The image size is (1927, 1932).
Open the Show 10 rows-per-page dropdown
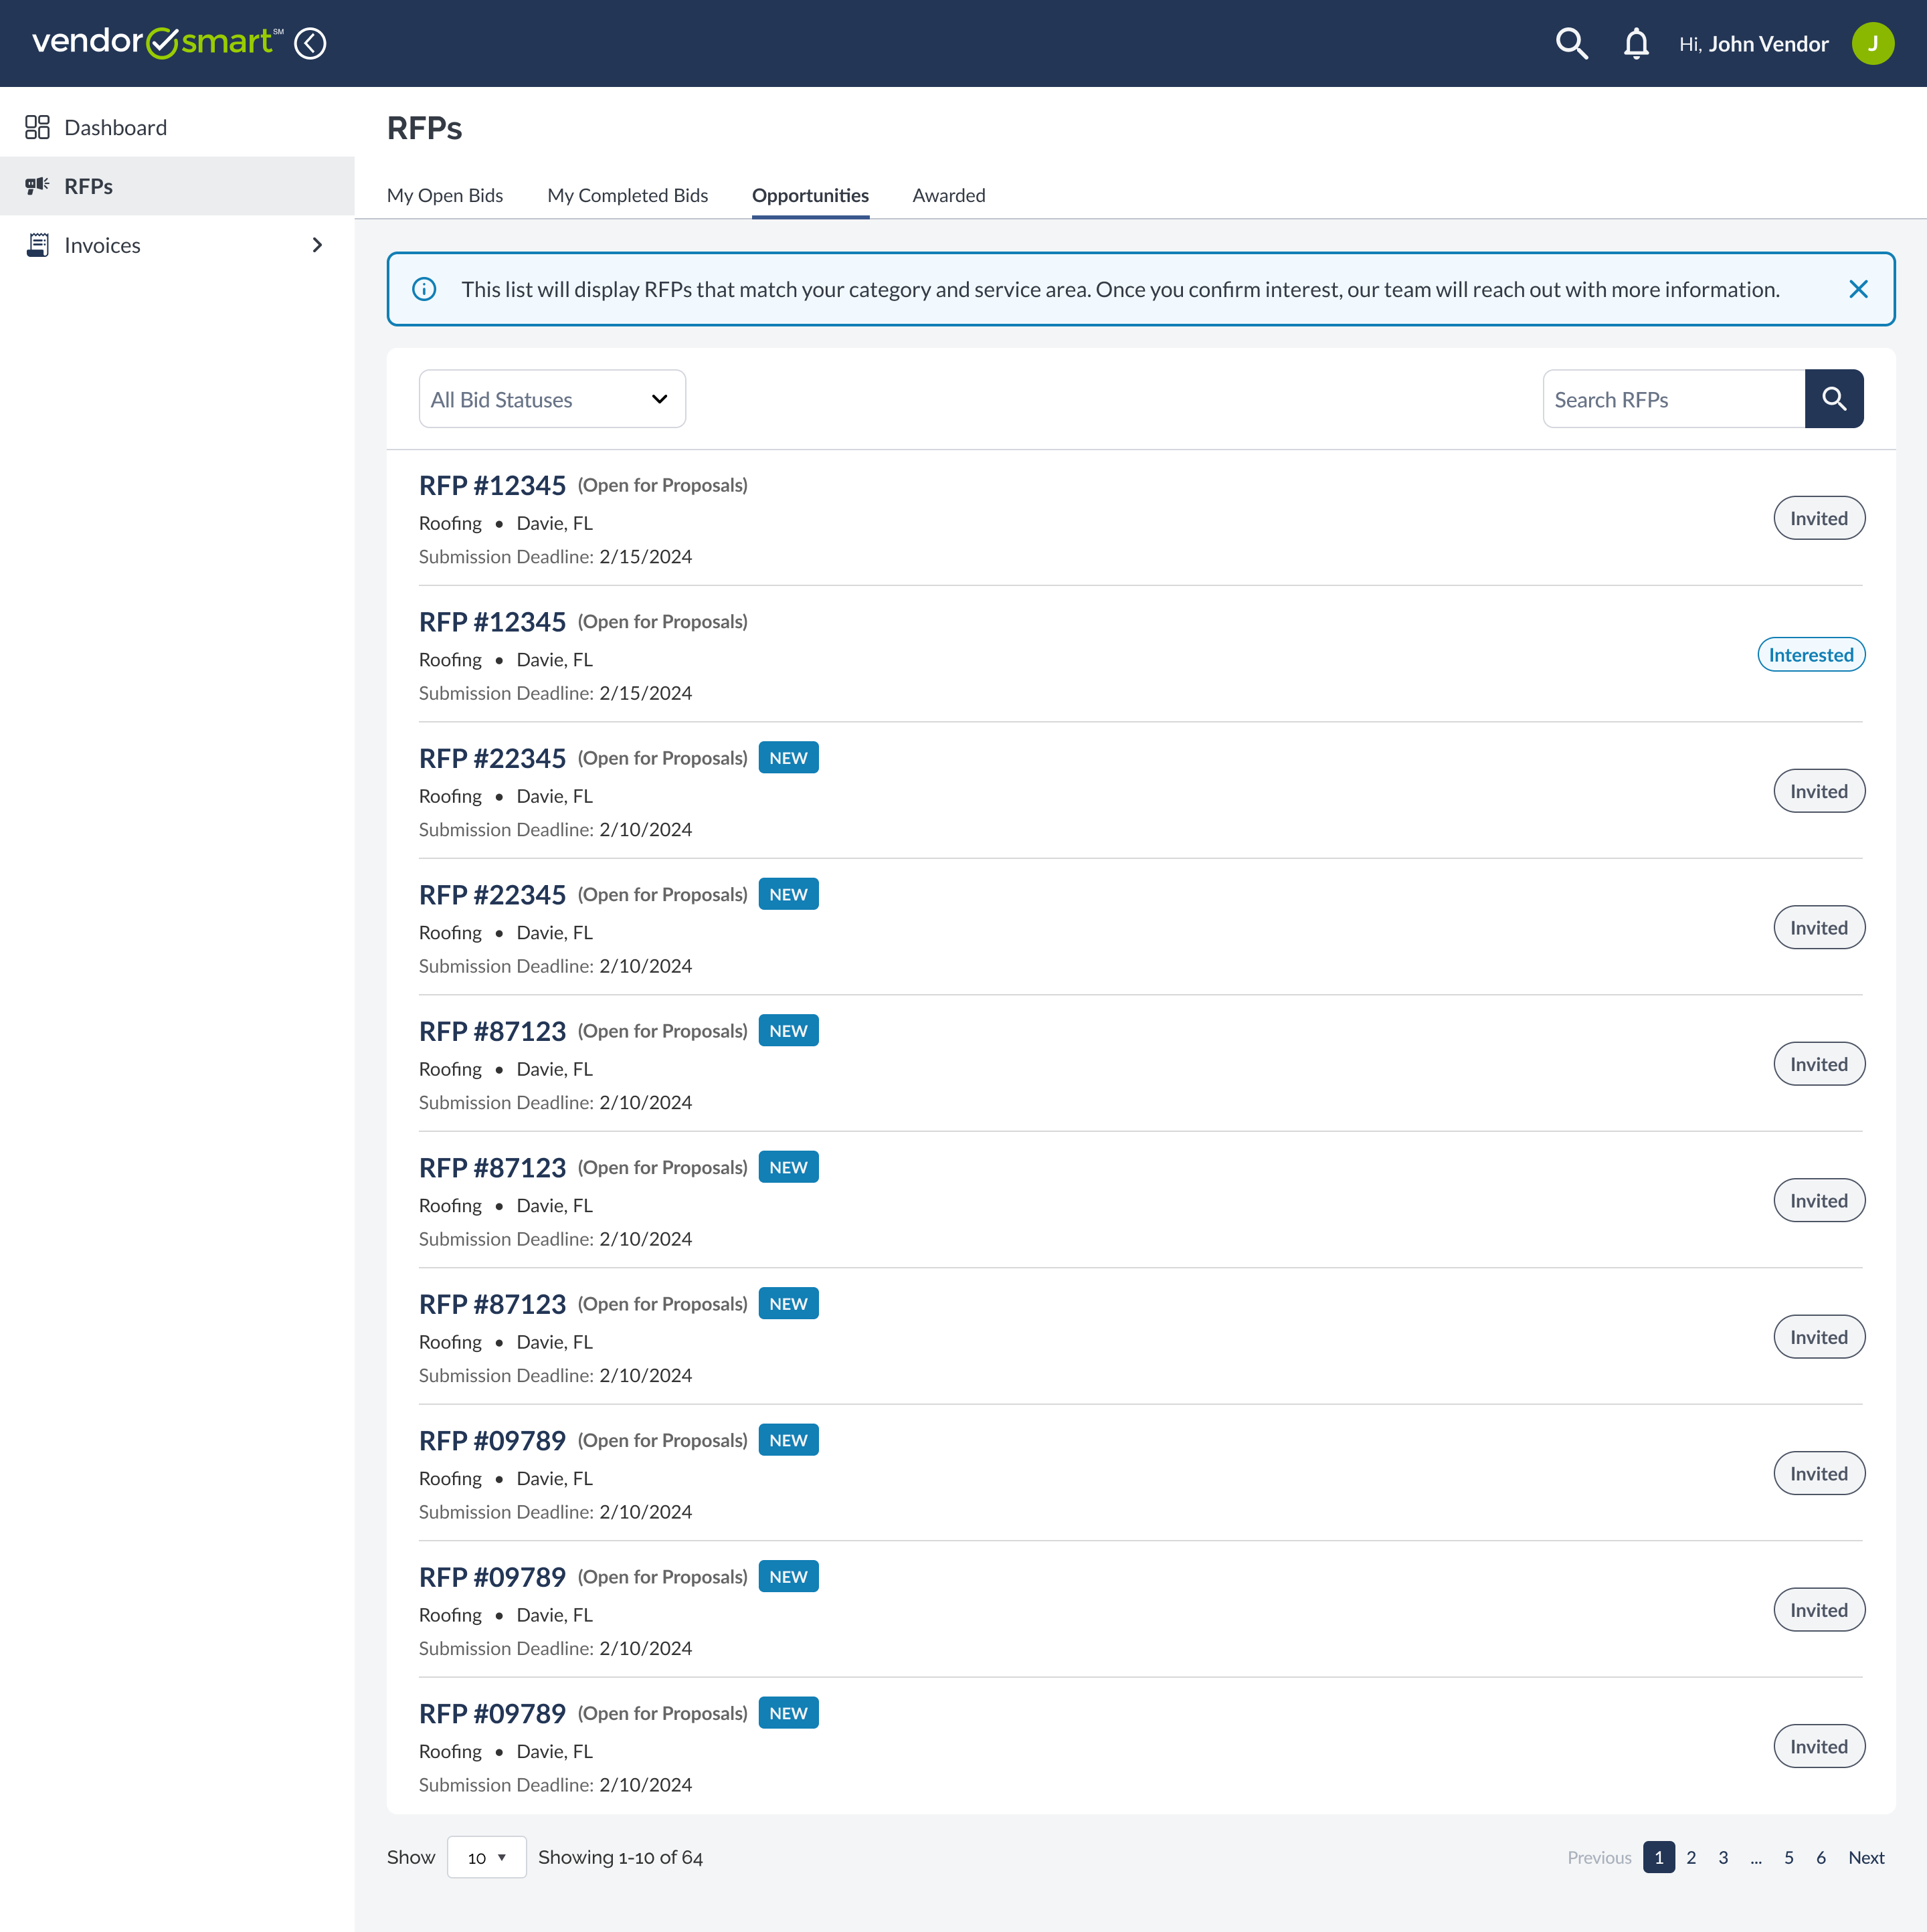[486, 1857]
